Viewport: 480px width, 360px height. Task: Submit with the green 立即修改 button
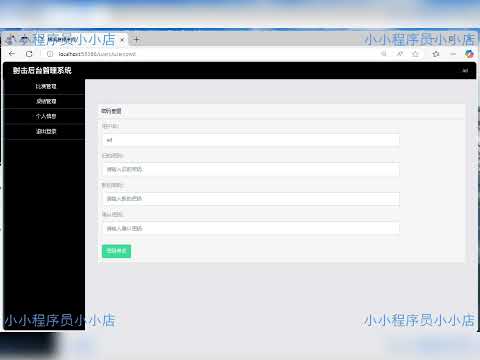tap(116, 251)
